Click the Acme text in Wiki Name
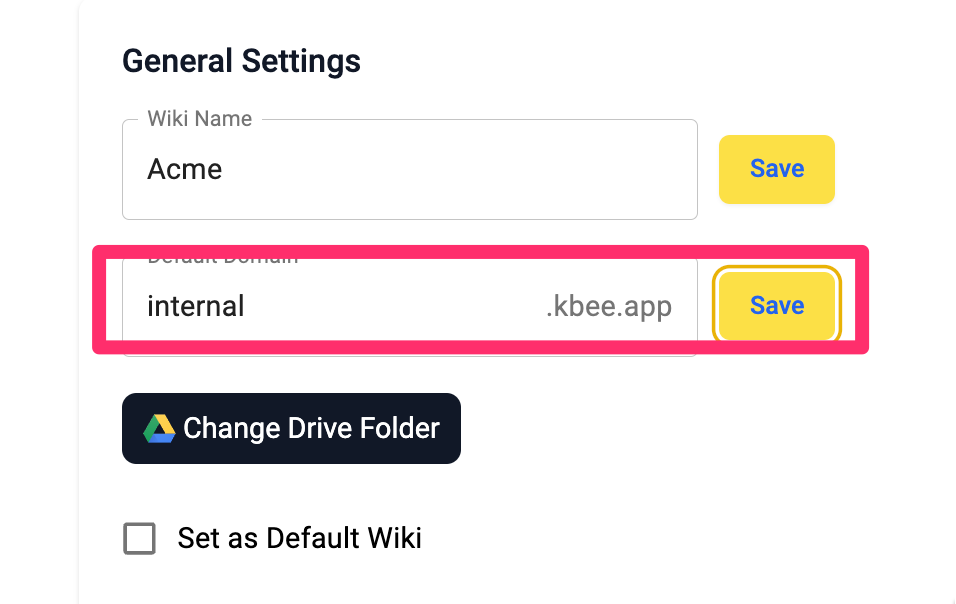The width and height of the screenshot is (956, 604). [x=185, y=169]
